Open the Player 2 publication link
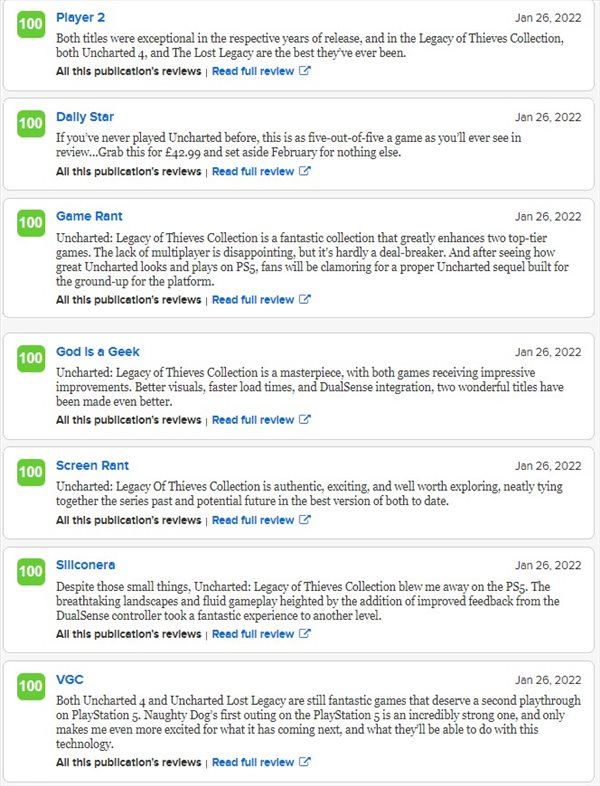This screenshot has width=600, height=786. (x=80, y=18)
